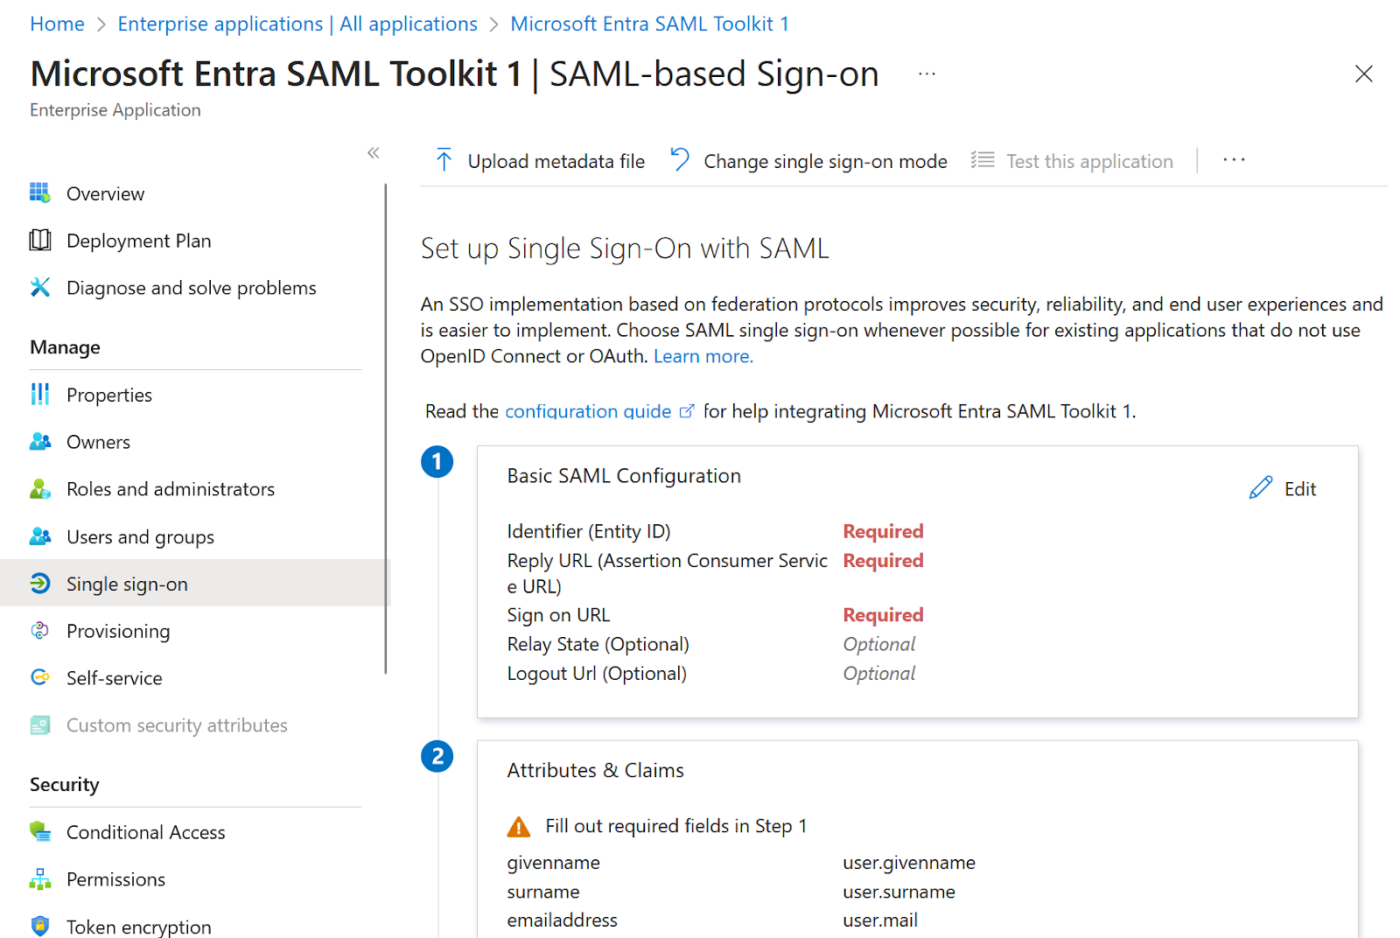Screen dimensions: 1400x938
Task: Click the Overview grid icon
Action: click(x=40, y=193)
